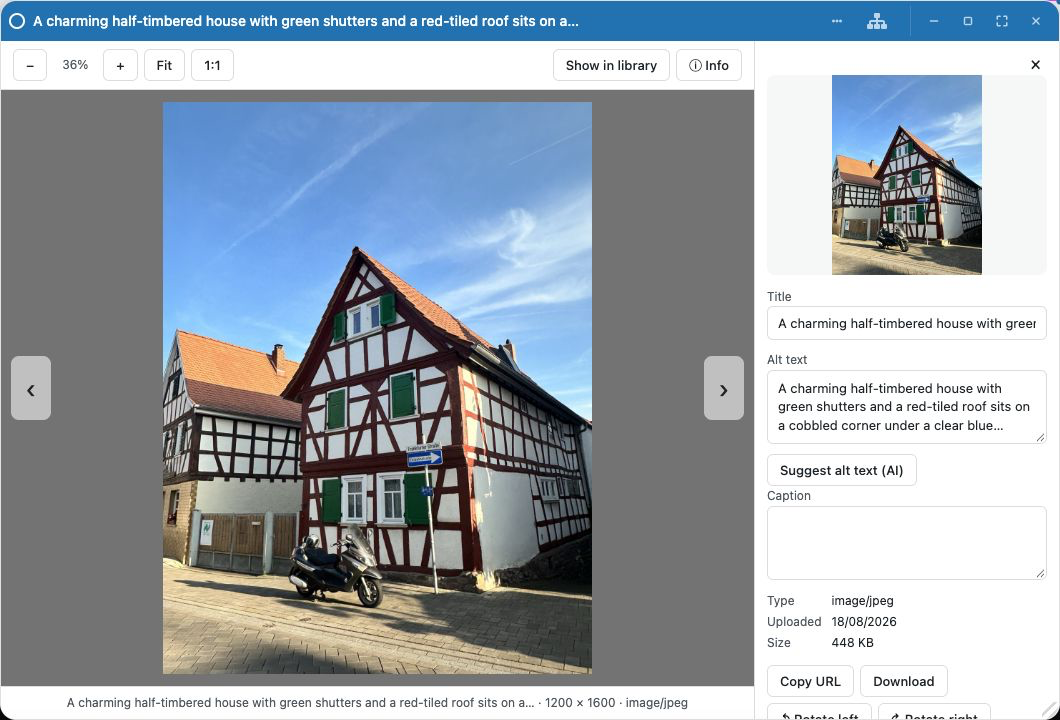Maximize the window

tap(967, 21)
